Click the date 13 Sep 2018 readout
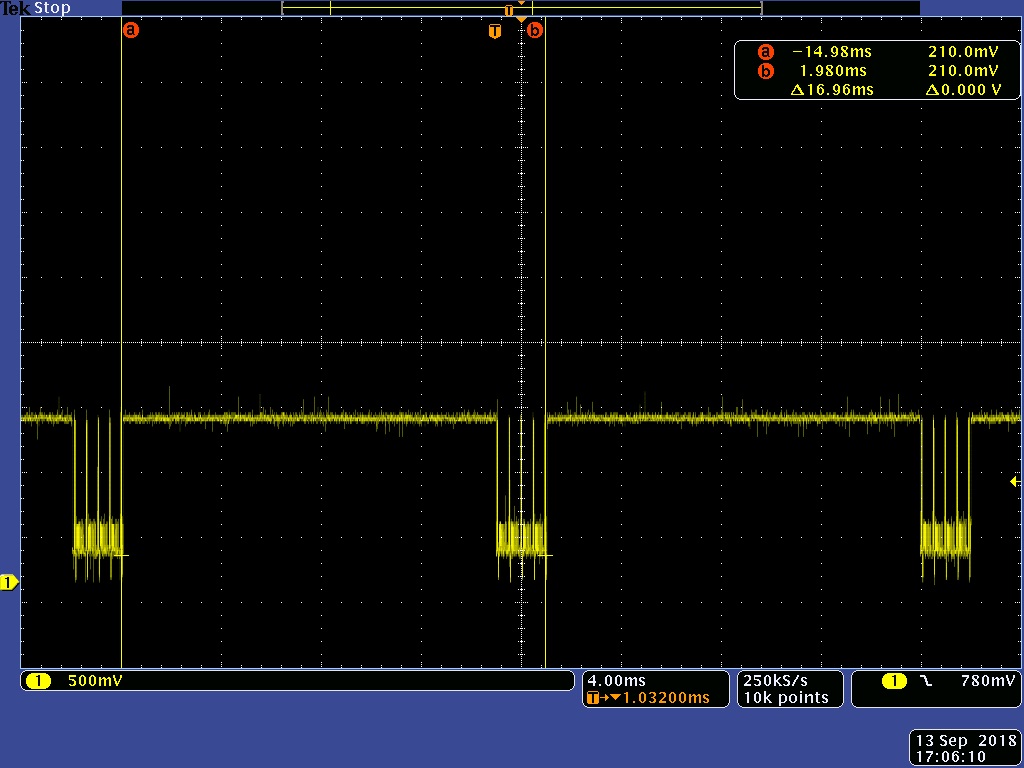This screenshot has height=768, width=1024. click(966, 741)
